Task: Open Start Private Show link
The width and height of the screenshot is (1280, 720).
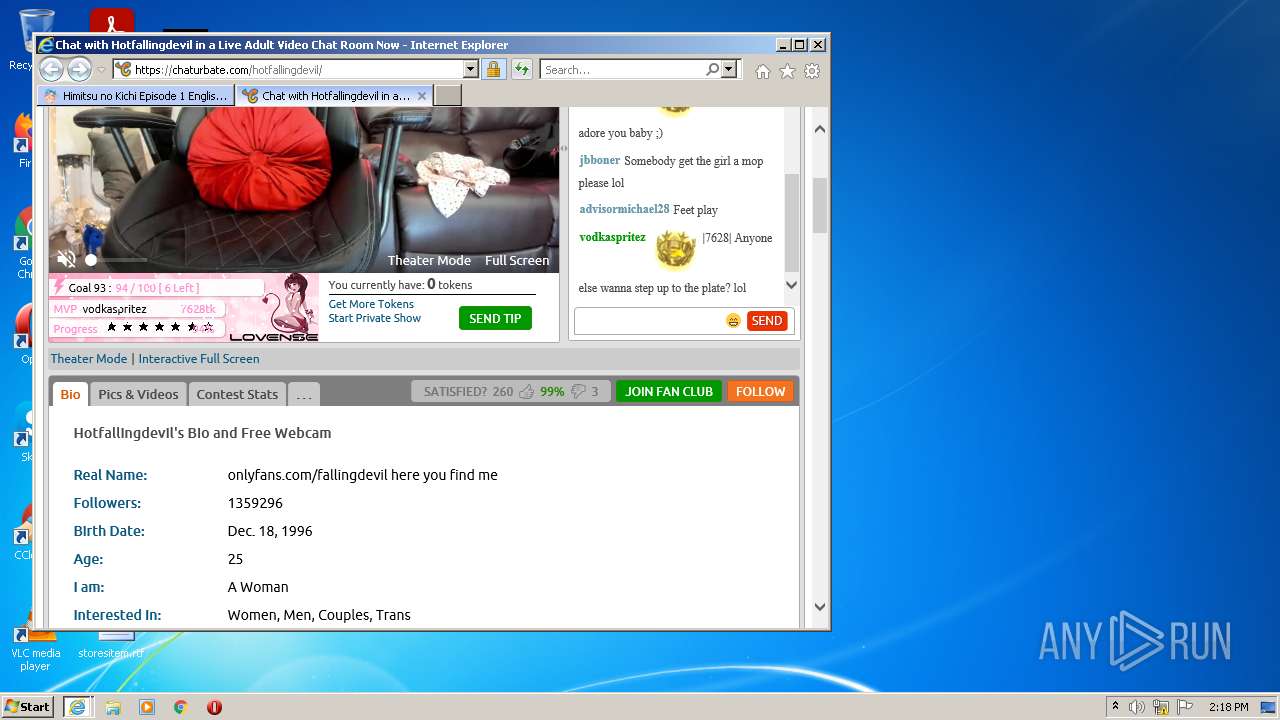Action: (375, 318)
